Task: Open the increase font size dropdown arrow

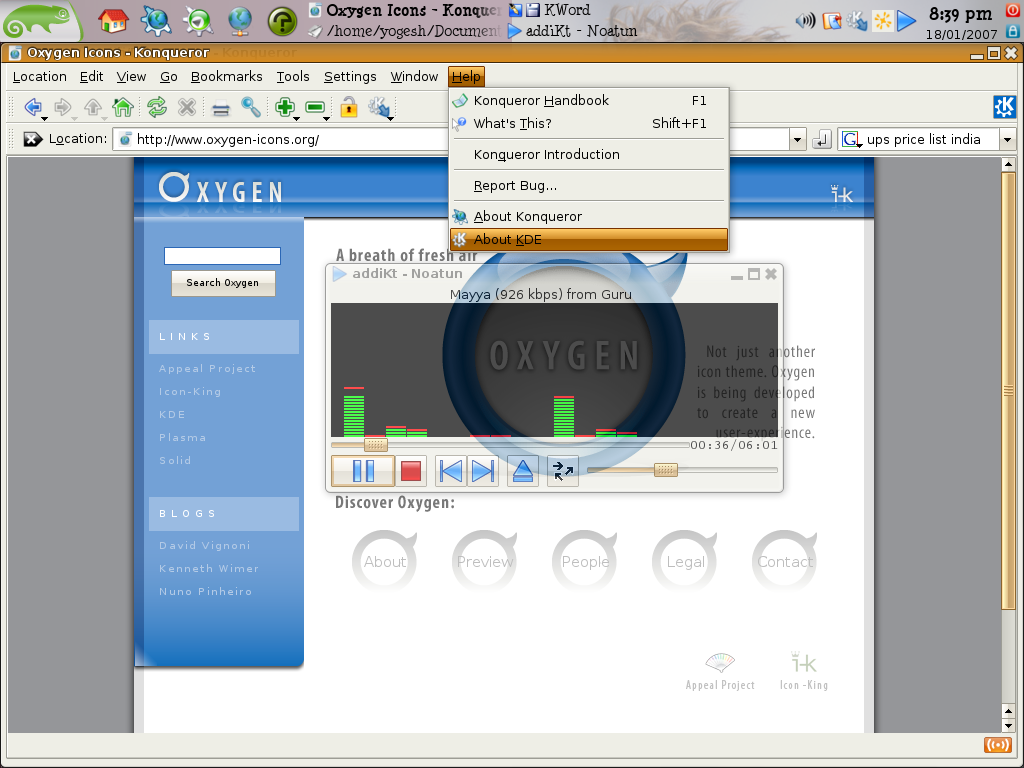Action: click(x=296, y=118)
